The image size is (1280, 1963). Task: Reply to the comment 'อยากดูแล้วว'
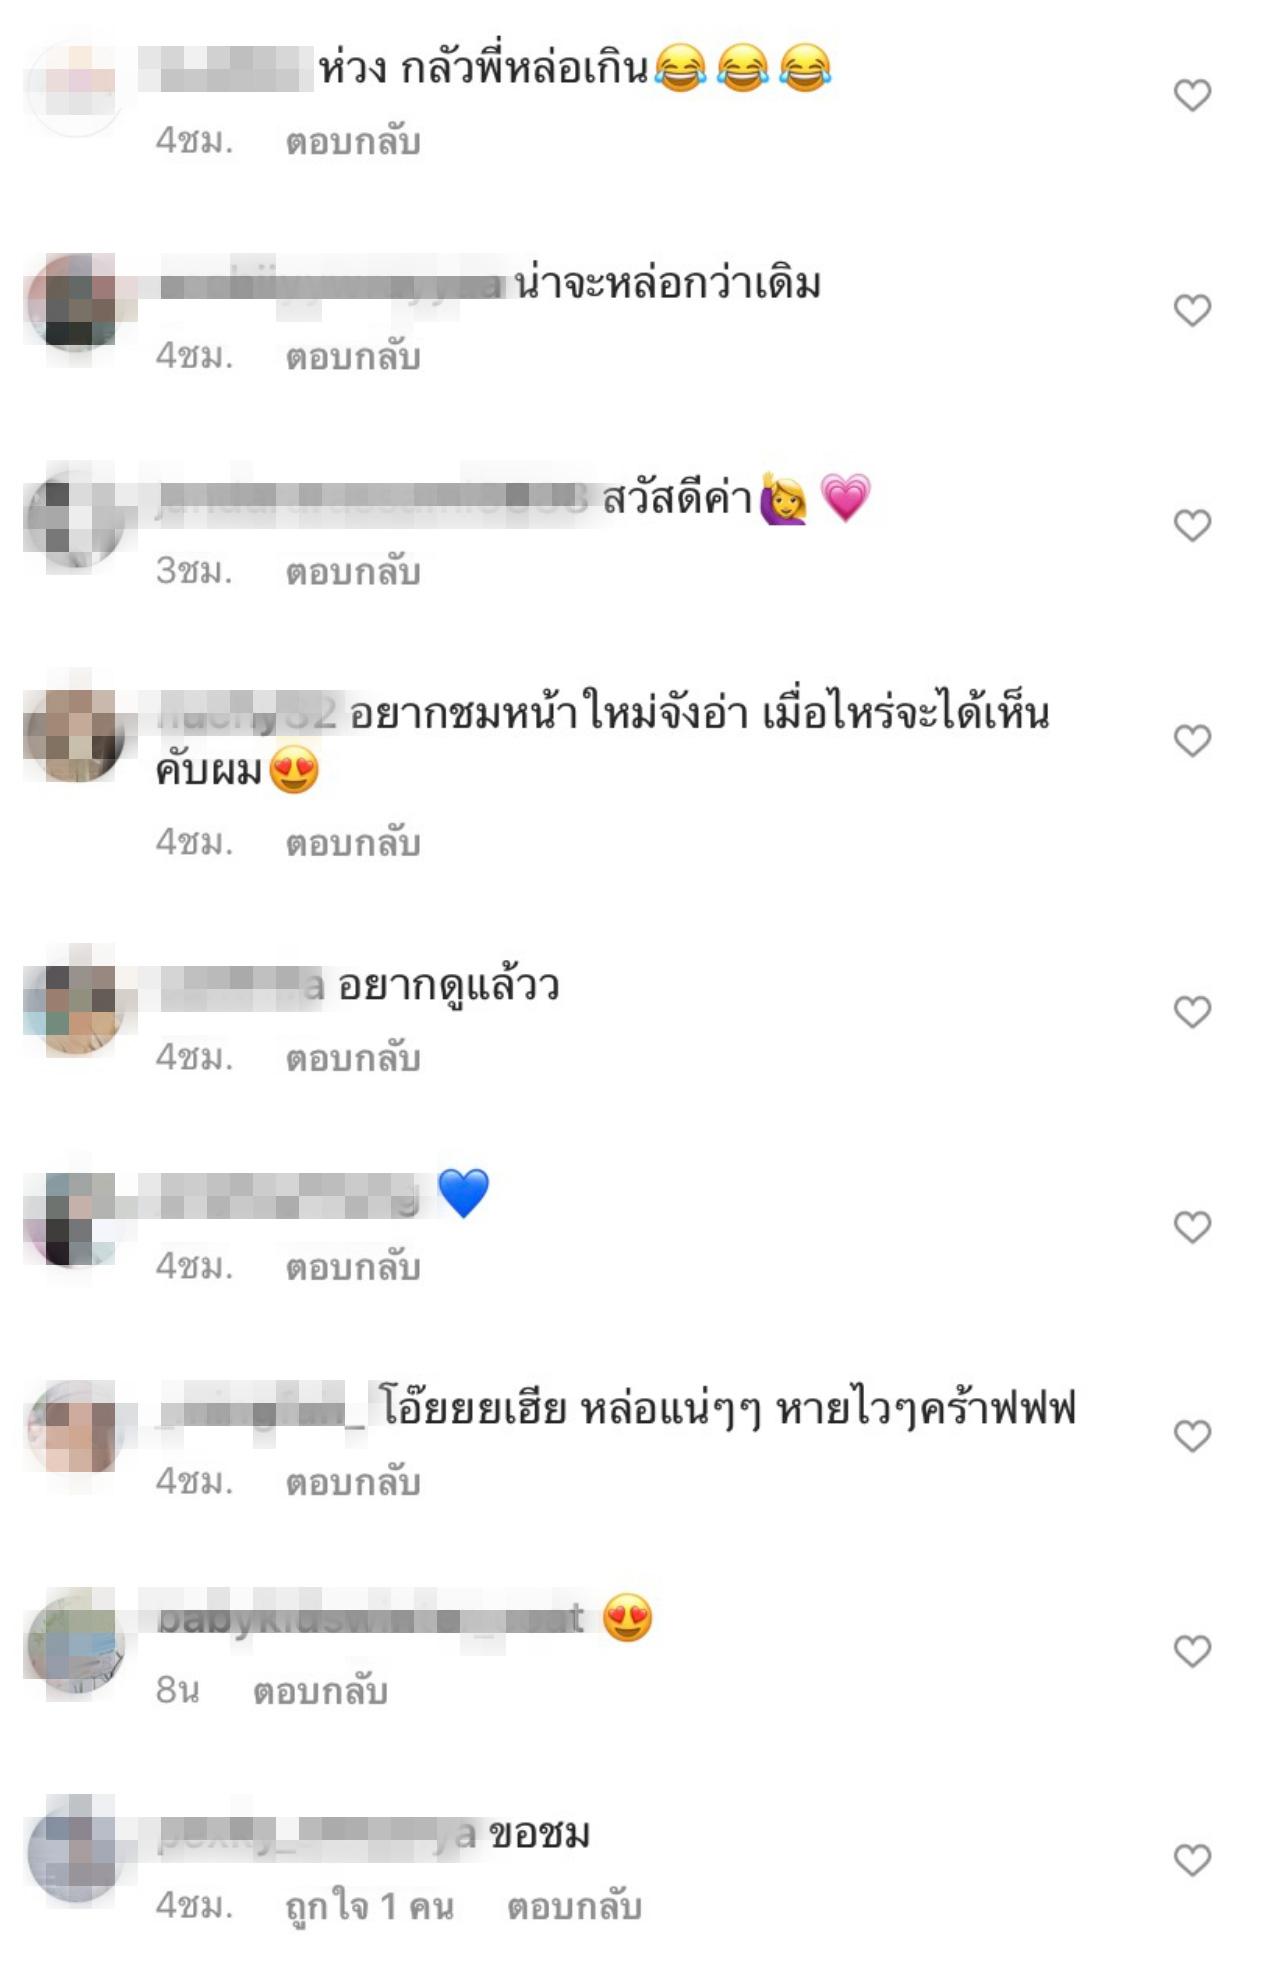[x=353, y=1057]
